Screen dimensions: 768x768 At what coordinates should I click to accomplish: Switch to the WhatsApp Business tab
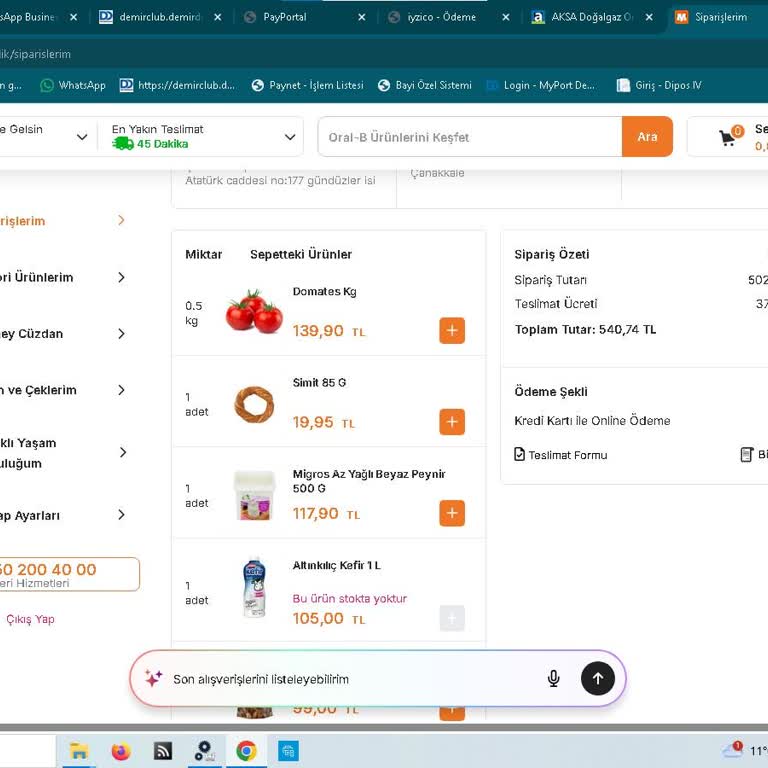(x=29, y=17)
